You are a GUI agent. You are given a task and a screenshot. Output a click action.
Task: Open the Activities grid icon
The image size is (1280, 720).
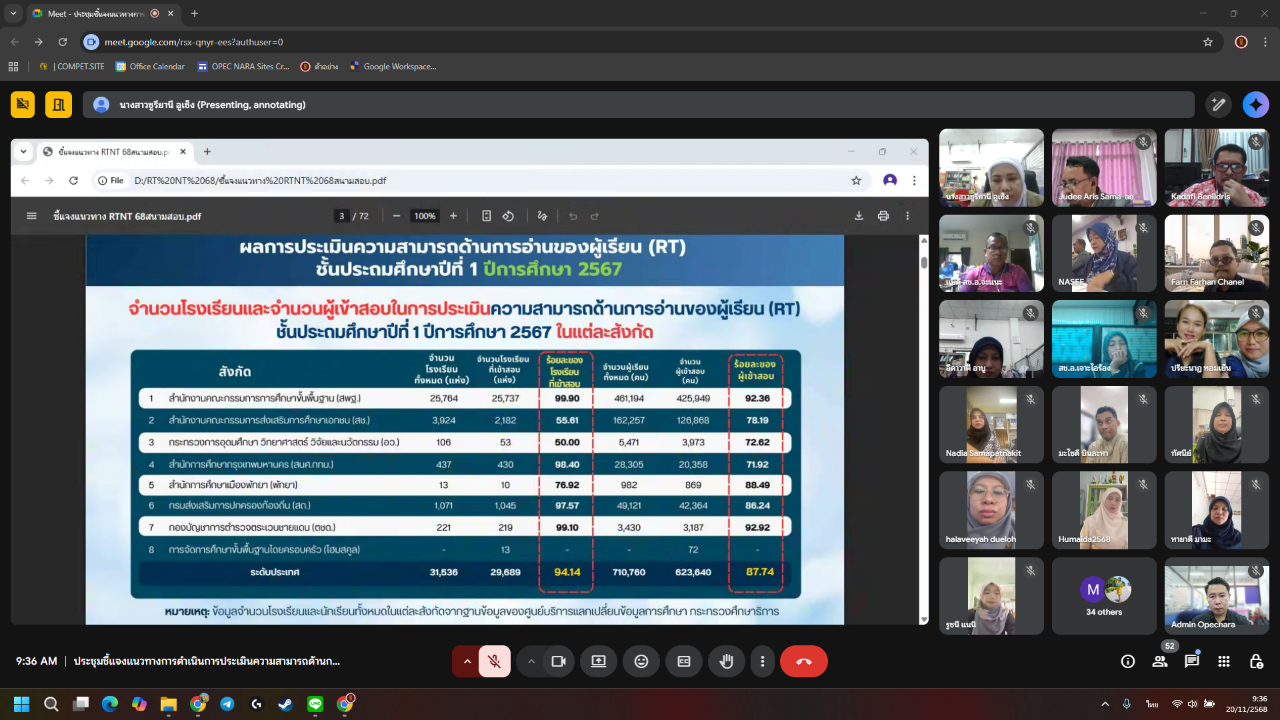1224,661
